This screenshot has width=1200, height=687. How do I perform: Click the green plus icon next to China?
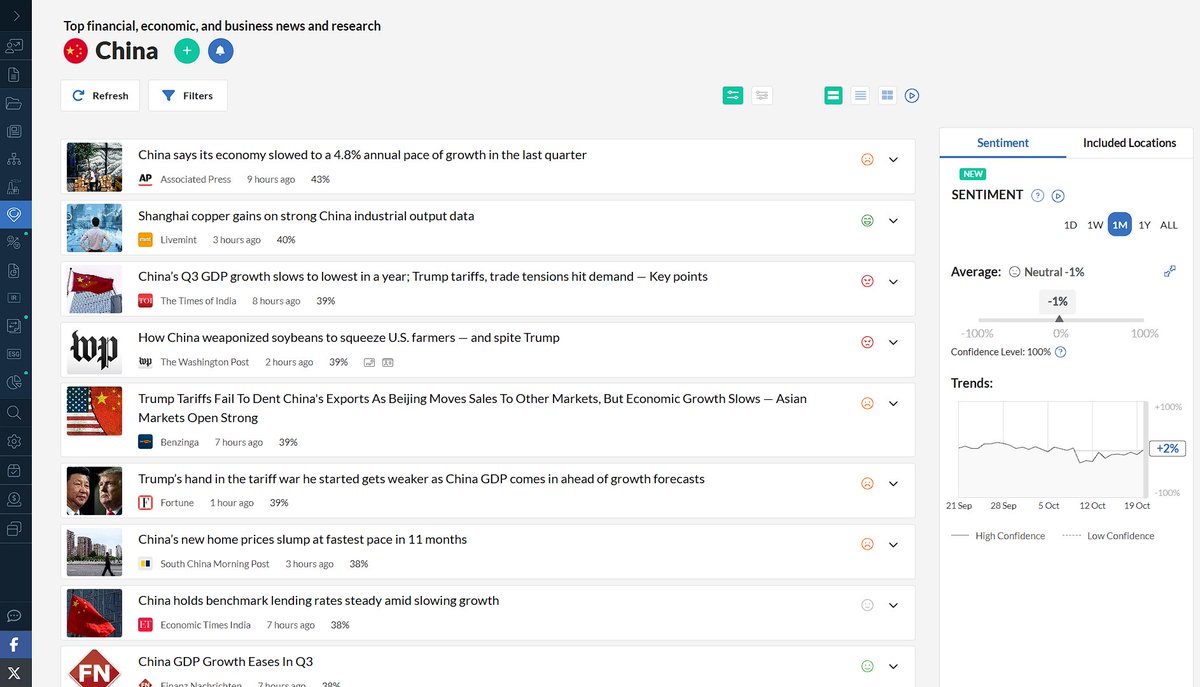pyautogui.click(x=186, y=50)
